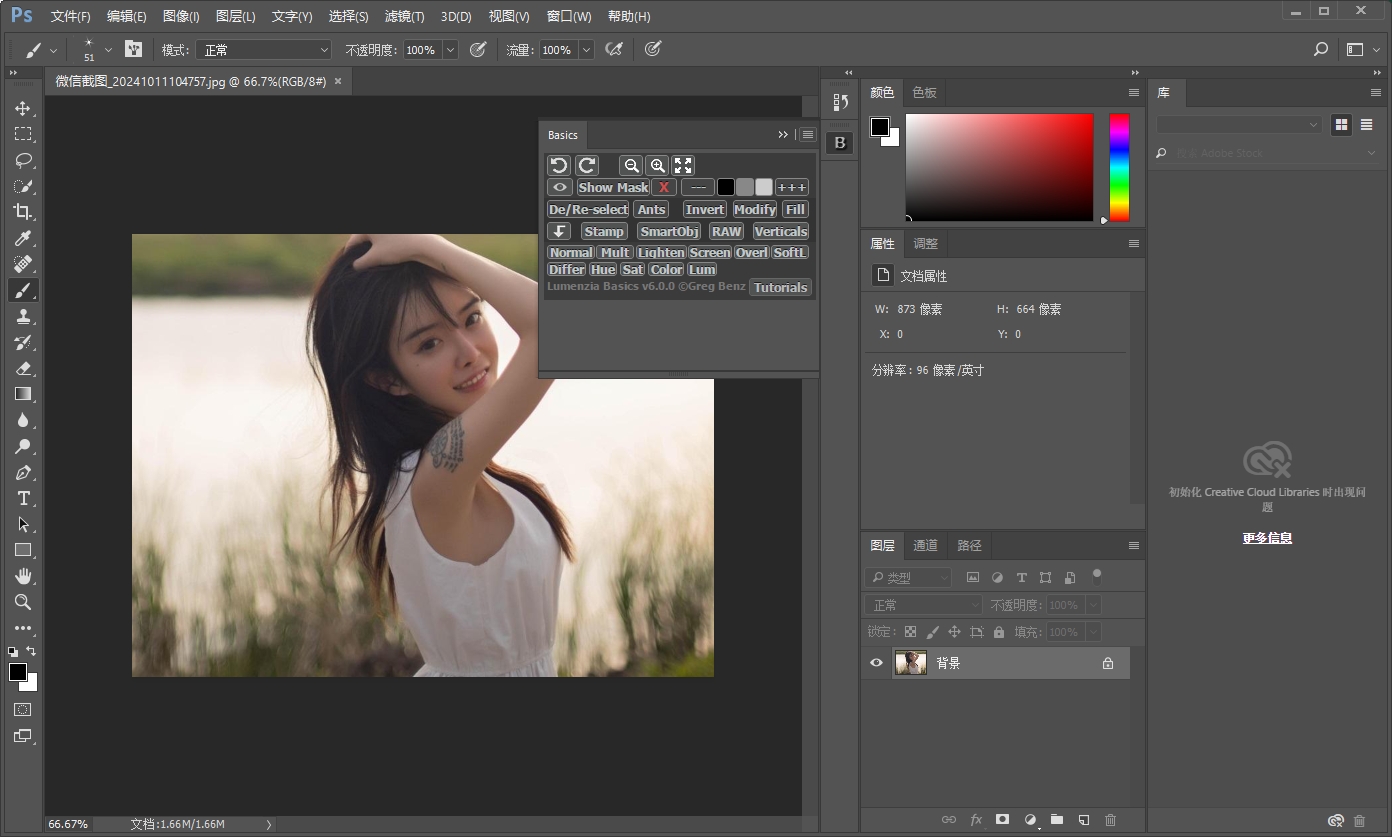Select the Move tool
1392x837 pixels.
[x=22, y=108]
